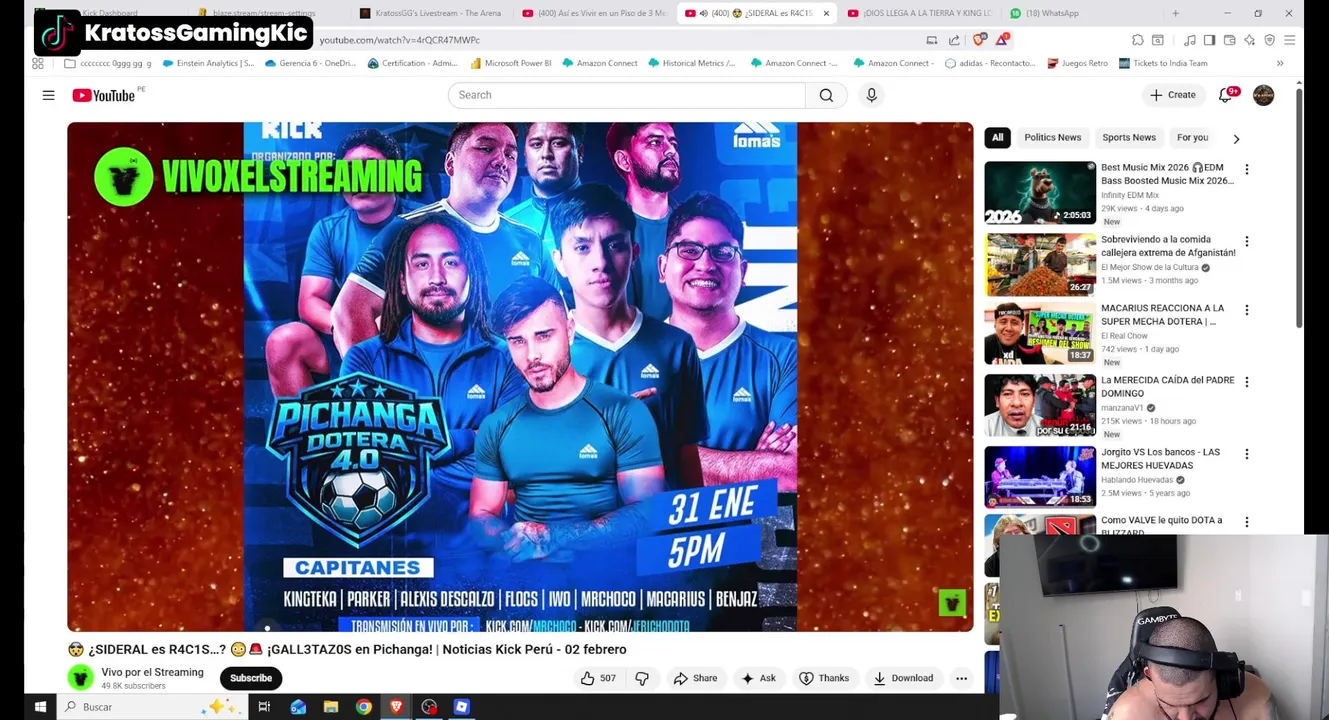The width and height of the screenshot is (1329, 720).
Task: Click the page vertical scrollbar
Action: (x=1299, y=208)
